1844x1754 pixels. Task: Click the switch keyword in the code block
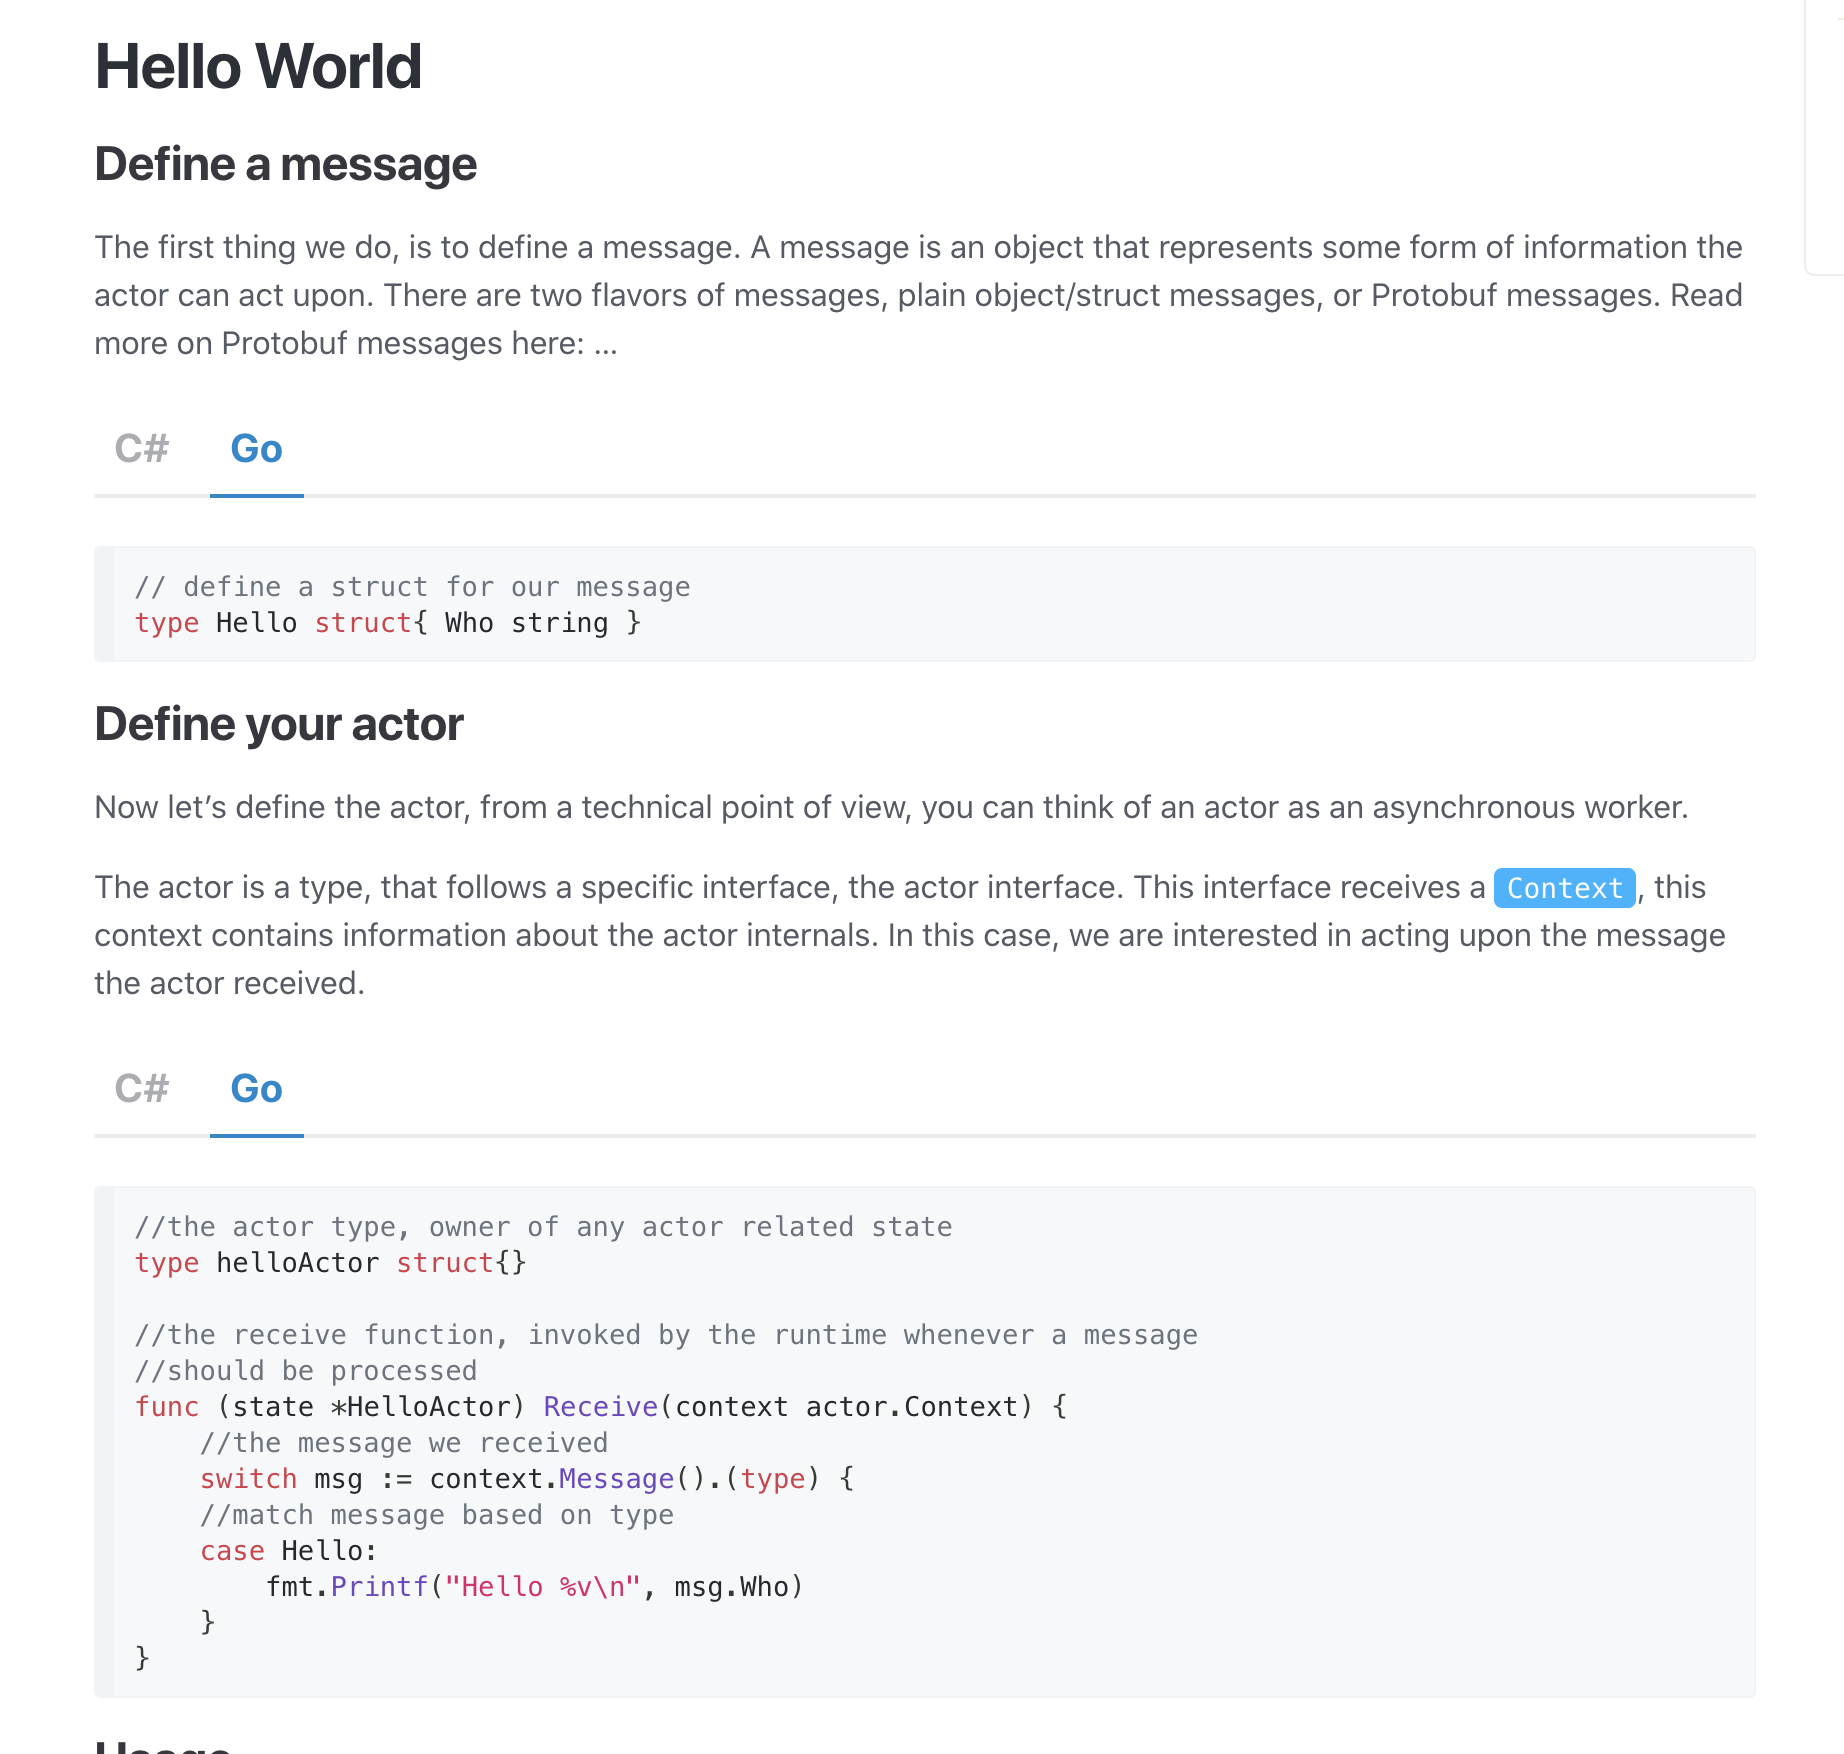coord(248,1478)
